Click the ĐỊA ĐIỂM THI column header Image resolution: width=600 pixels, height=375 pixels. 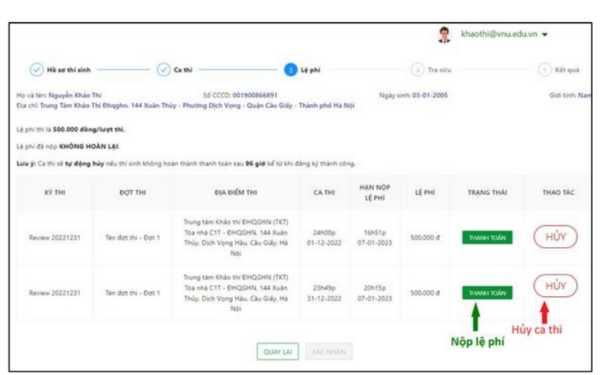click(236, 192)
